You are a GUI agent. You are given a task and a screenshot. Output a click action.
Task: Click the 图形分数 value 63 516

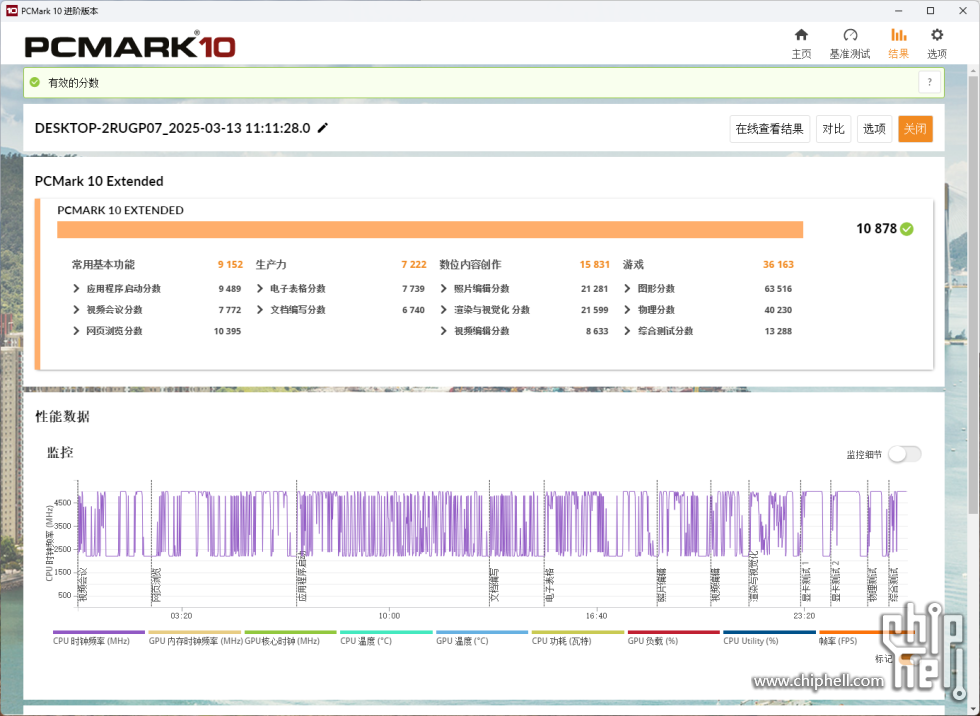pos(778,289)
